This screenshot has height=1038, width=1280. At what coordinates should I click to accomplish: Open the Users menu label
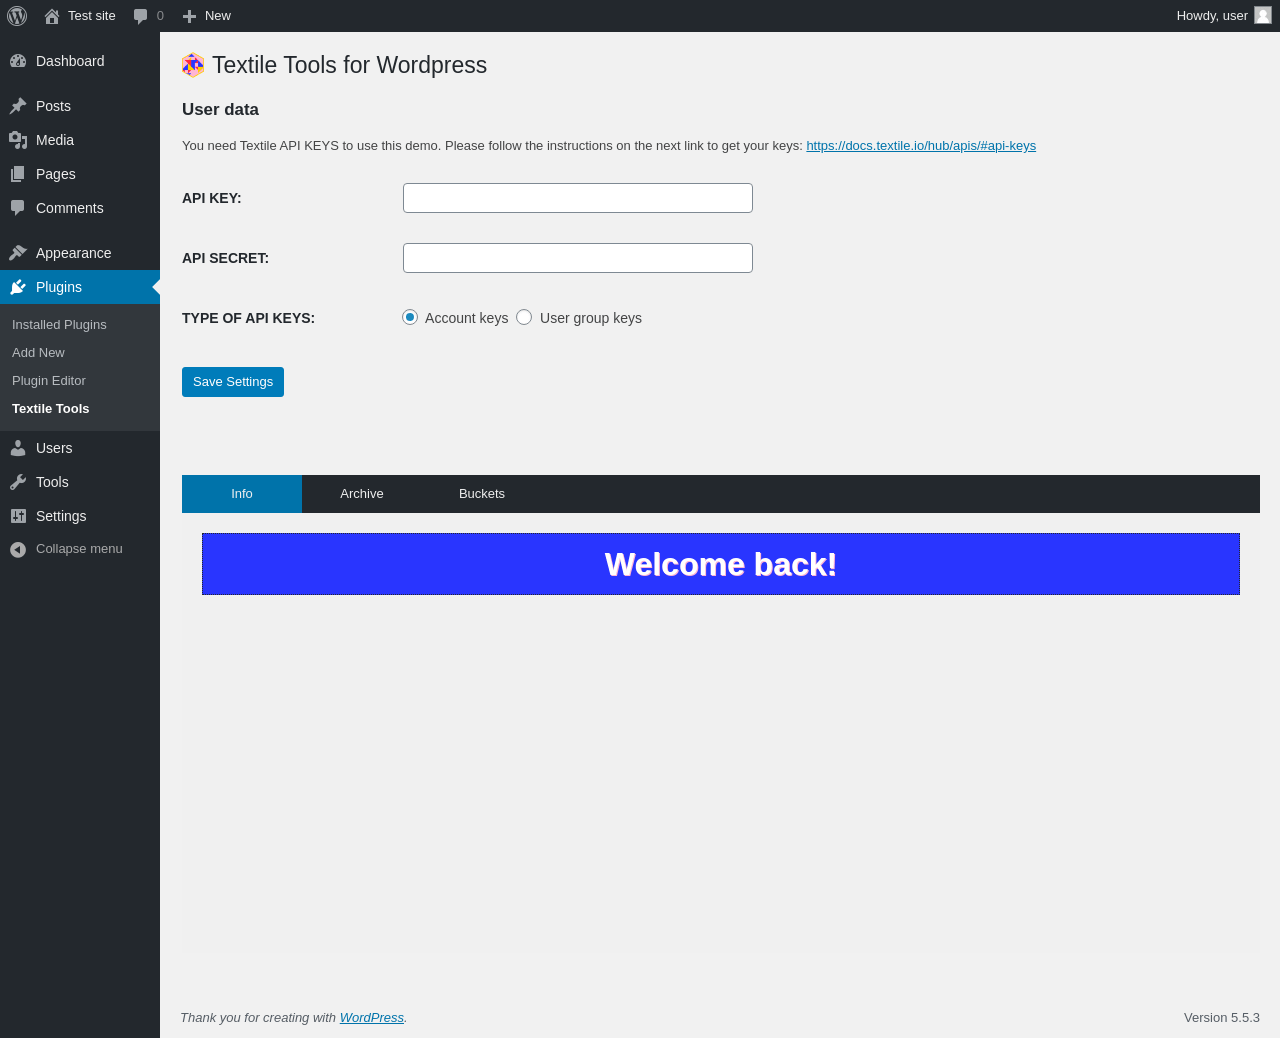click(54, 448)
